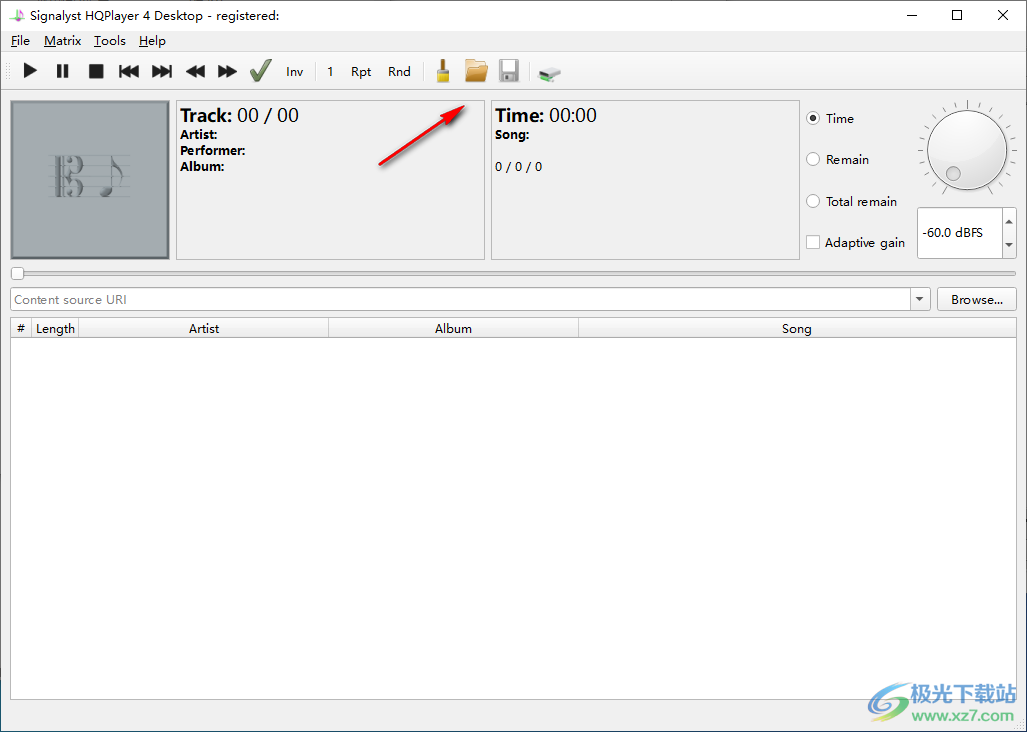
Task: Click the disc drive toolbar icon
Action: click(549, 73)
